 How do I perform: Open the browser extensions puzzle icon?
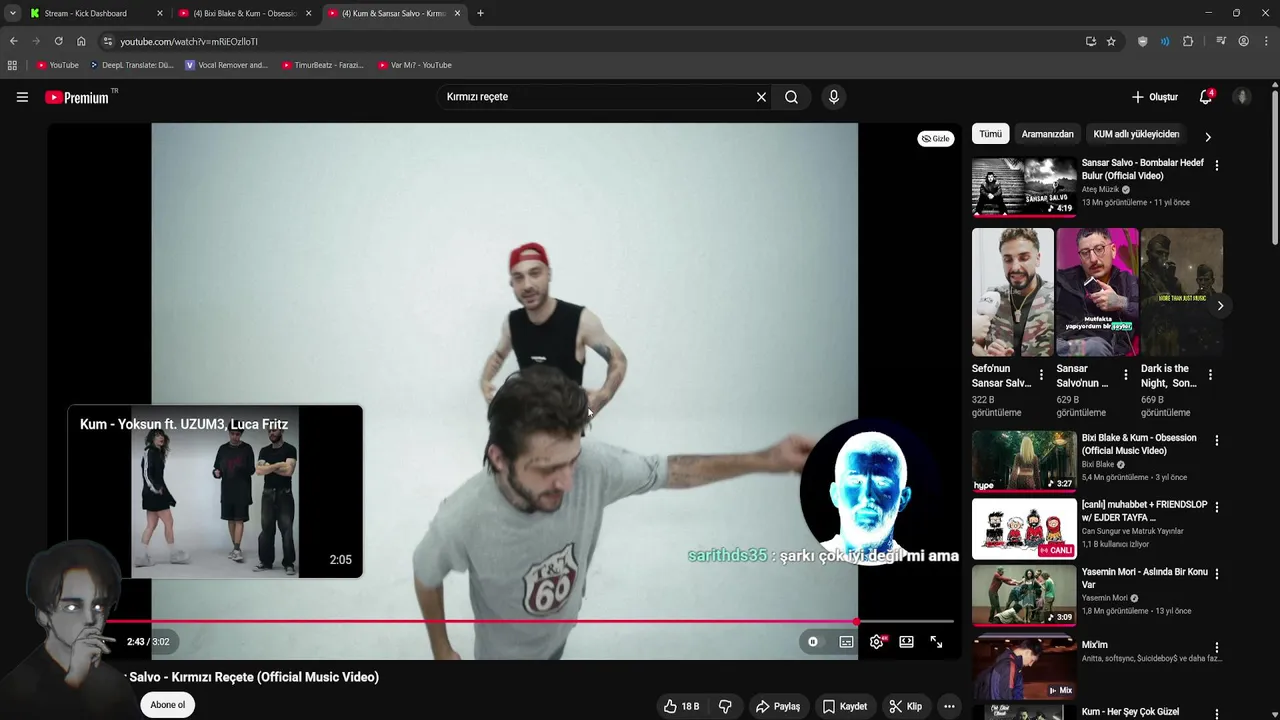click(1188, 41)
